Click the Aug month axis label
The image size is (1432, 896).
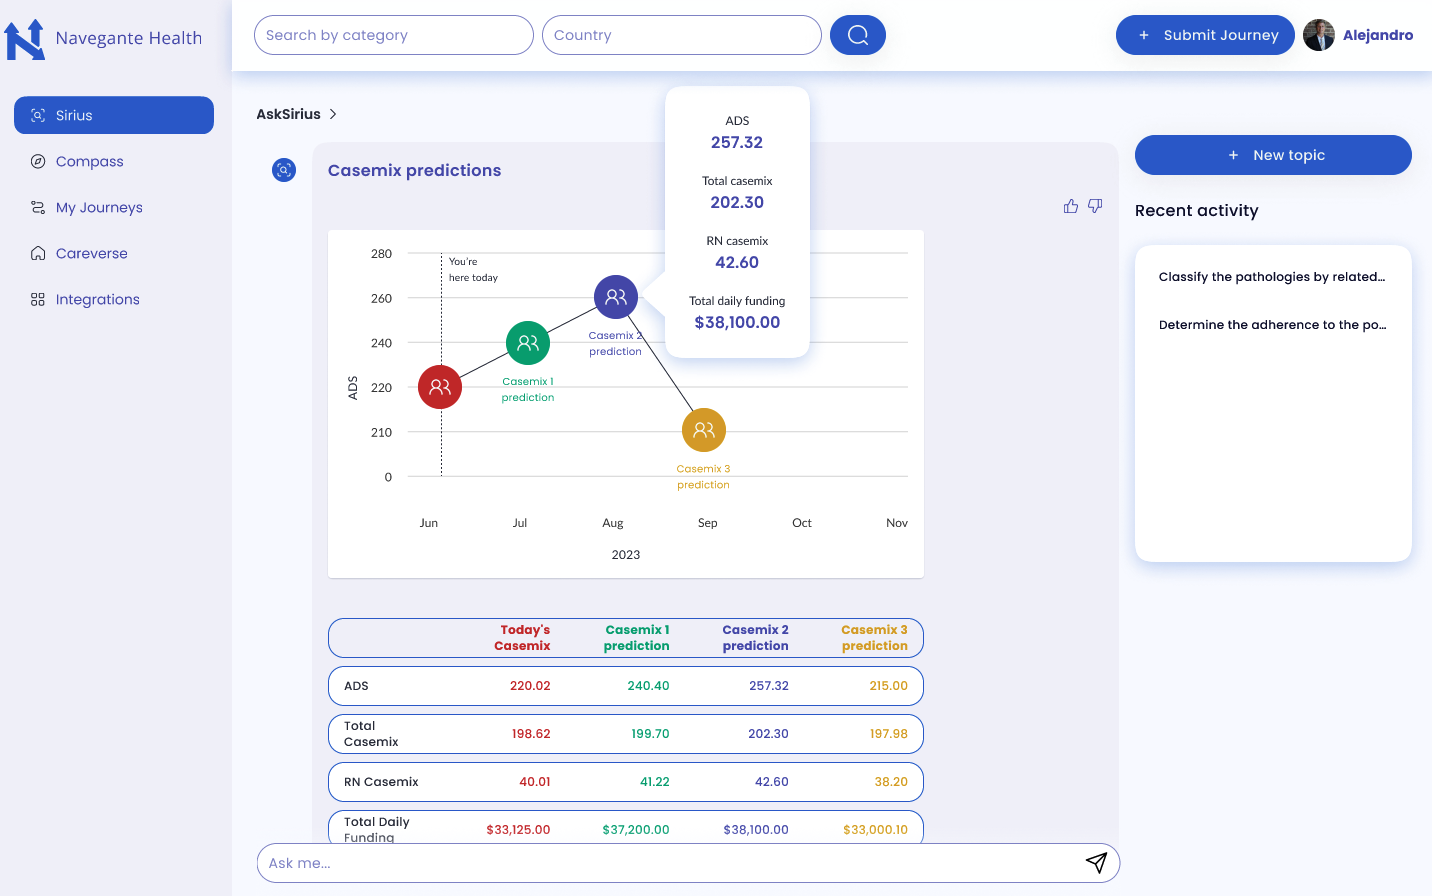(x=613, y=523)
